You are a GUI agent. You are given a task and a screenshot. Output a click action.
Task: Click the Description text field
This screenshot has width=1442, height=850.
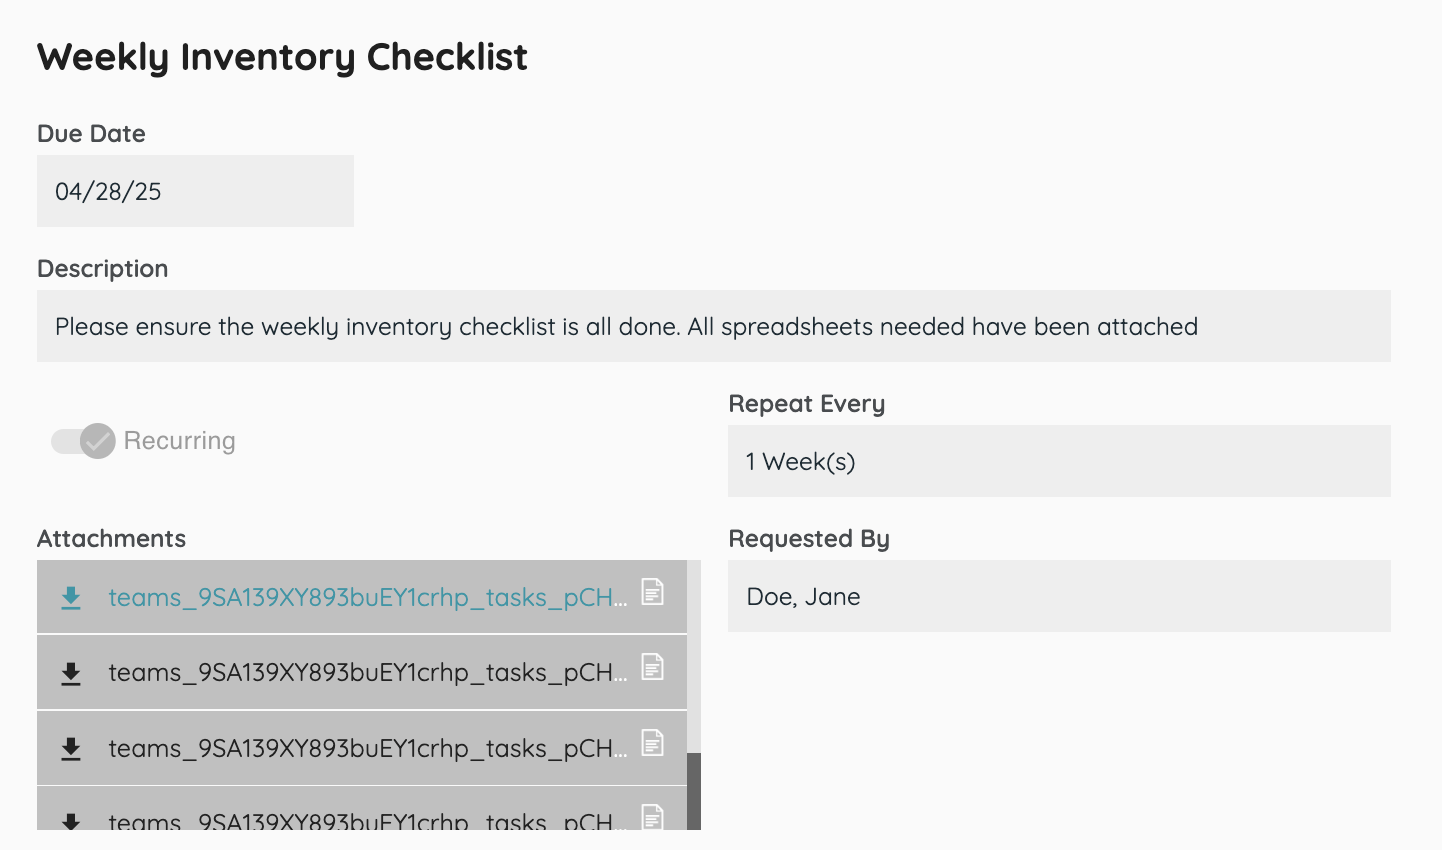click(714, 326)
